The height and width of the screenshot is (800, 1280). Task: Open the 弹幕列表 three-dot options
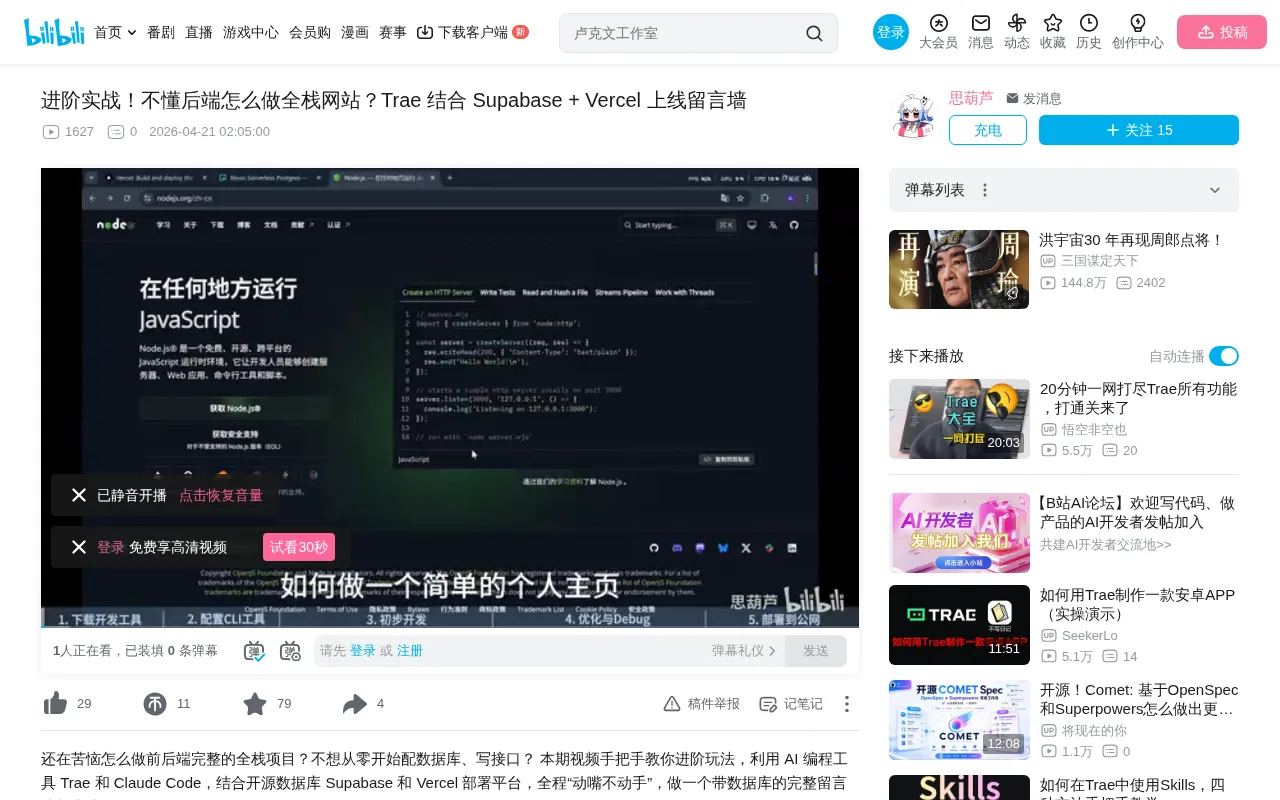point(985,190)
